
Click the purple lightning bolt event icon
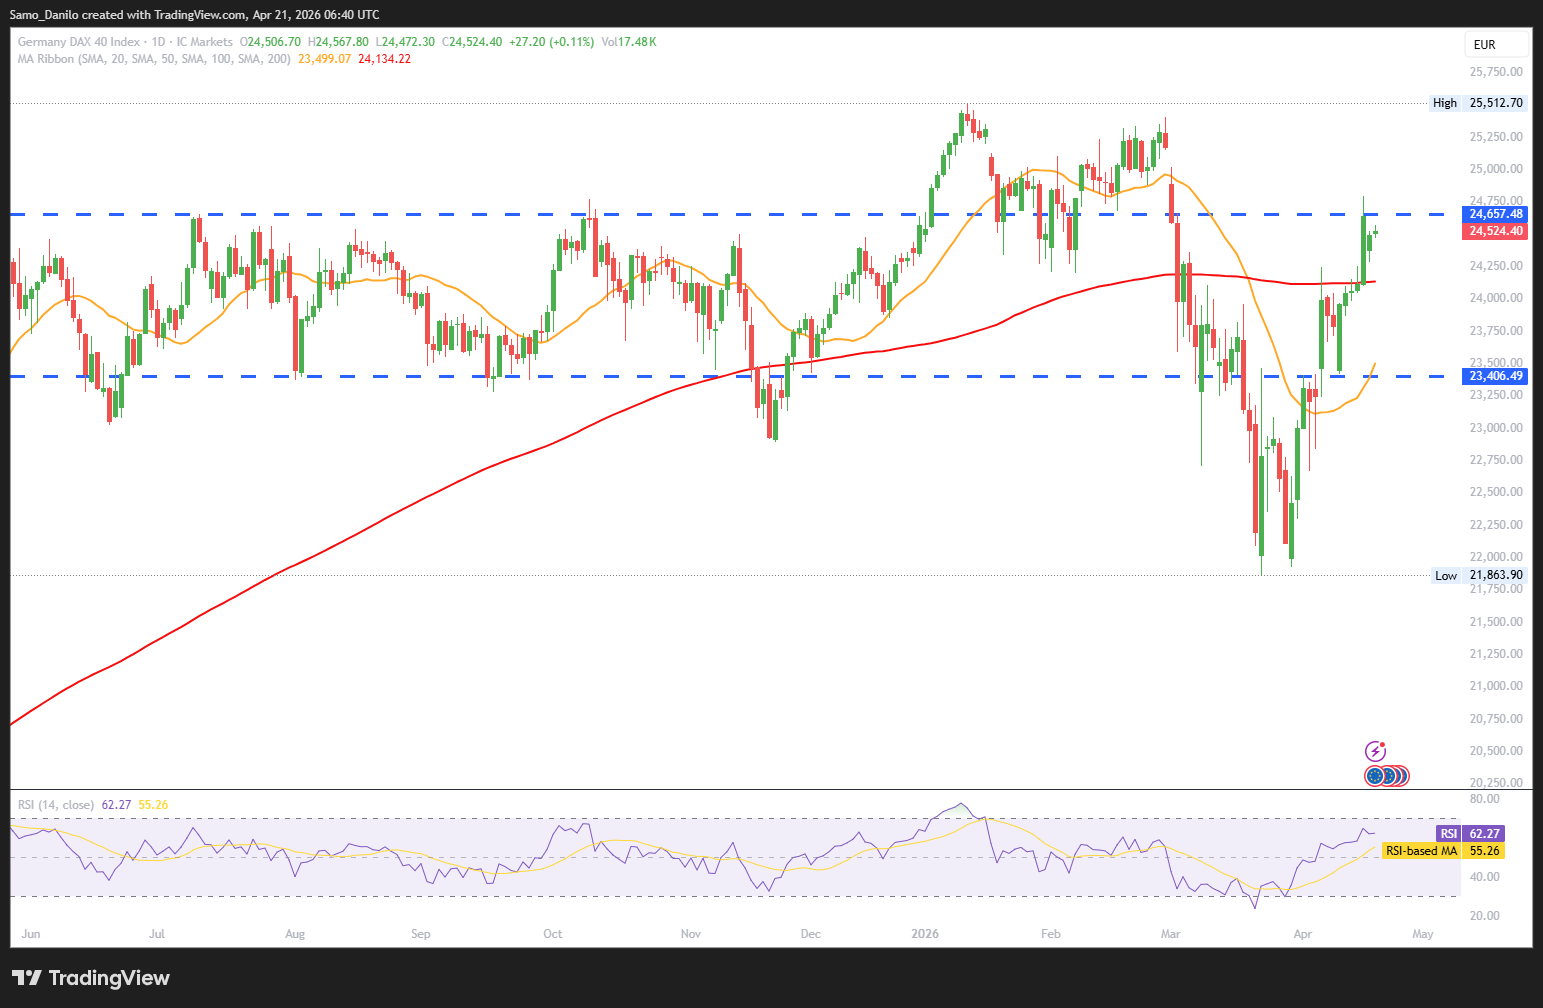tap(1376, 751)
